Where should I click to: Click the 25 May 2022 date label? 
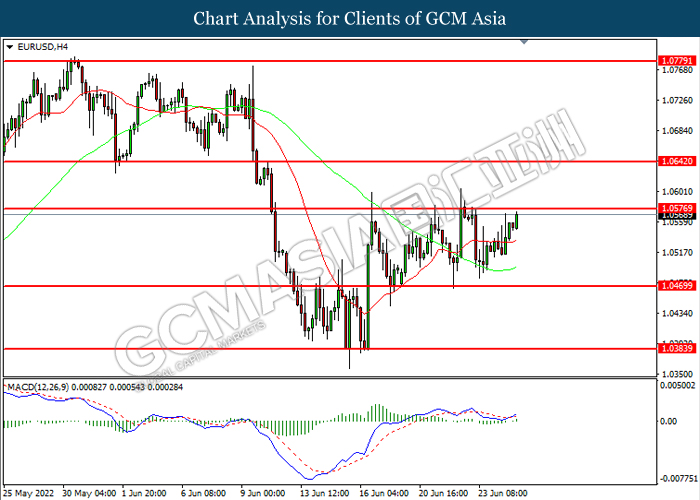28,493
